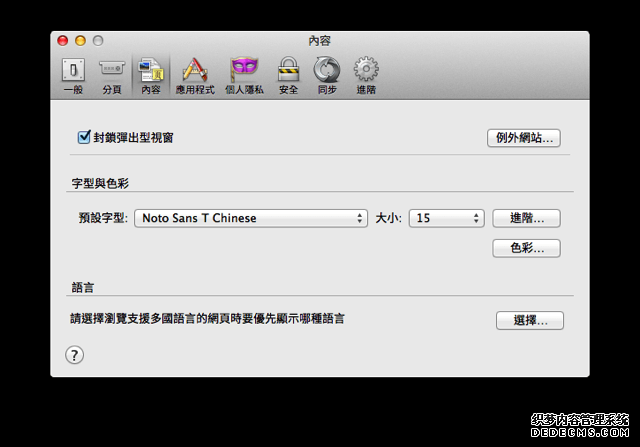Click the 預設字型 label text
This screenshot has width=640, height=447.
(x=103, y=218)
